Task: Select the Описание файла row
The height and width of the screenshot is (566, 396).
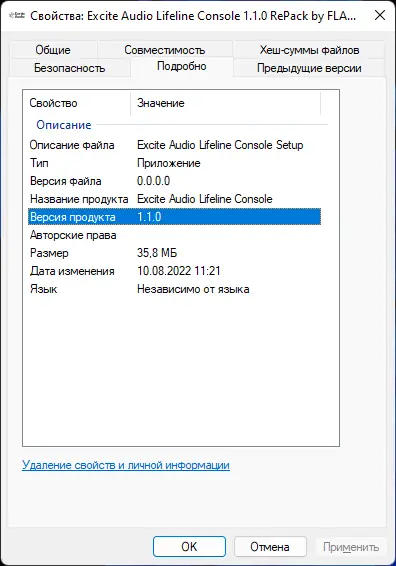Action: click(x=174, y=145)
